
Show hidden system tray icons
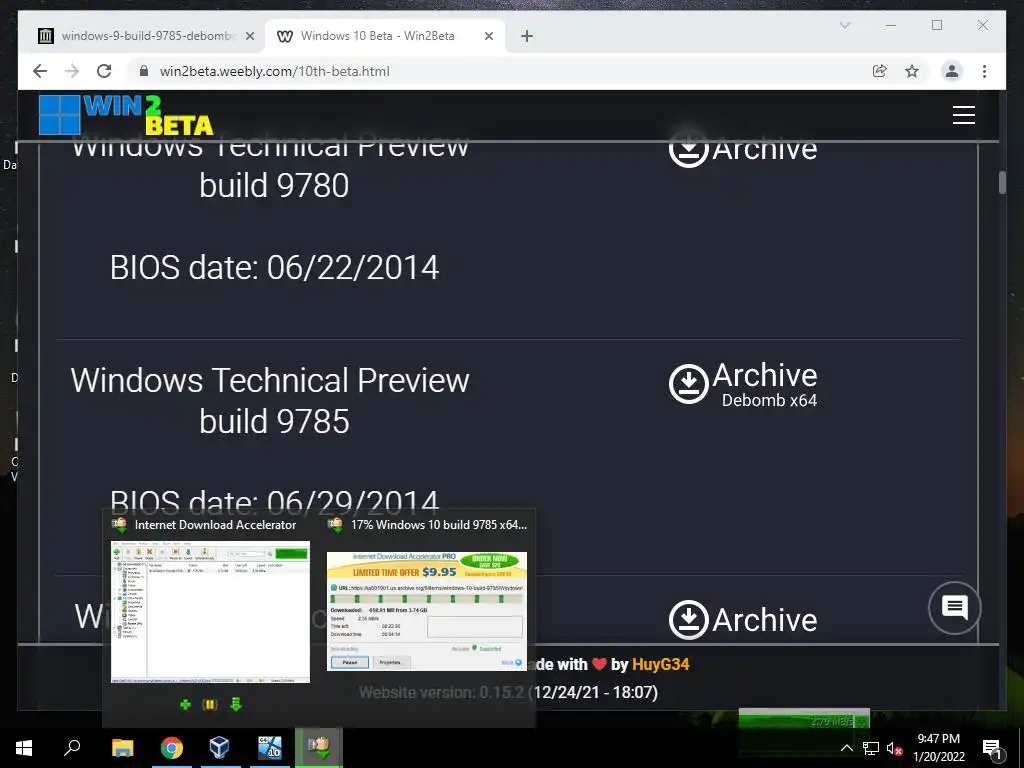tap(846, 748)
